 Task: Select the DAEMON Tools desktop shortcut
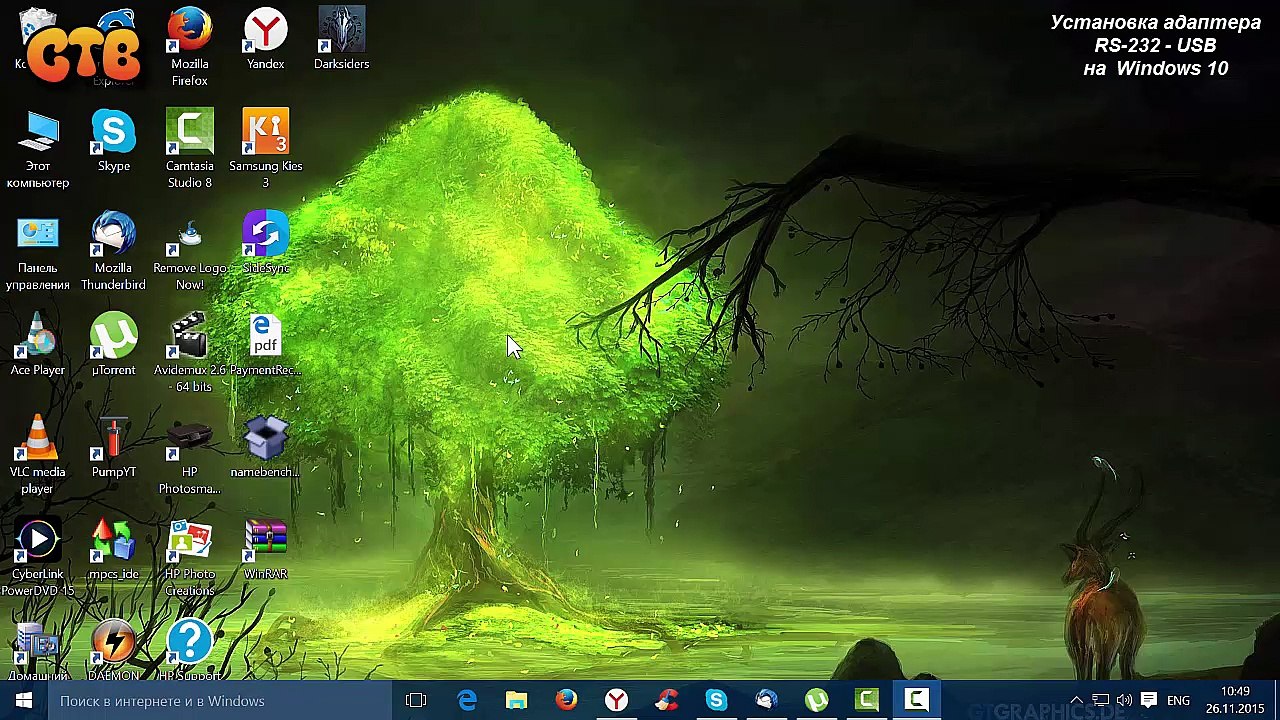coord(113,650)
